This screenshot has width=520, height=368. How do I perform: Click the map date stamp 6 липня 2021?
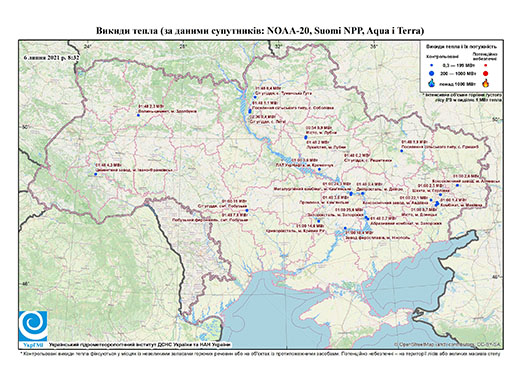point(51,57)
